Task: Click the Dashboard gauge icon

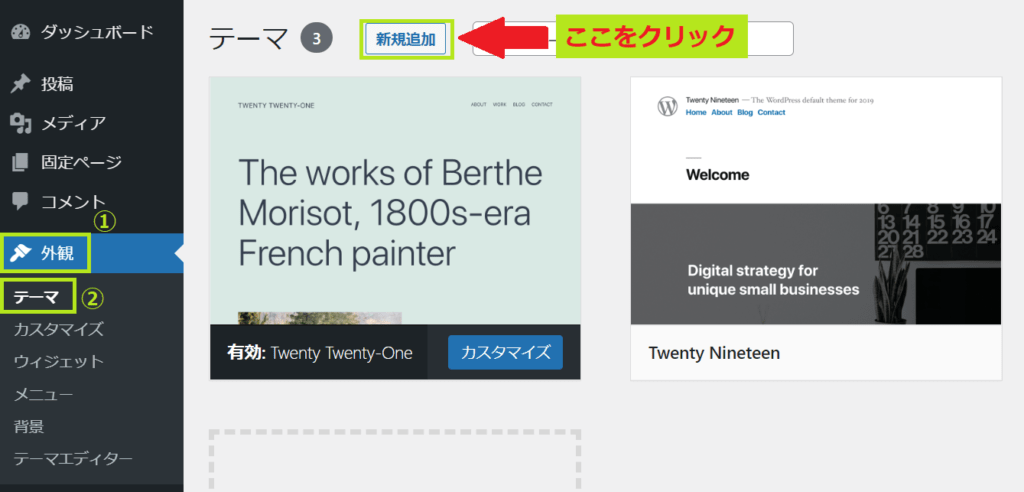Action: [21, 32]
